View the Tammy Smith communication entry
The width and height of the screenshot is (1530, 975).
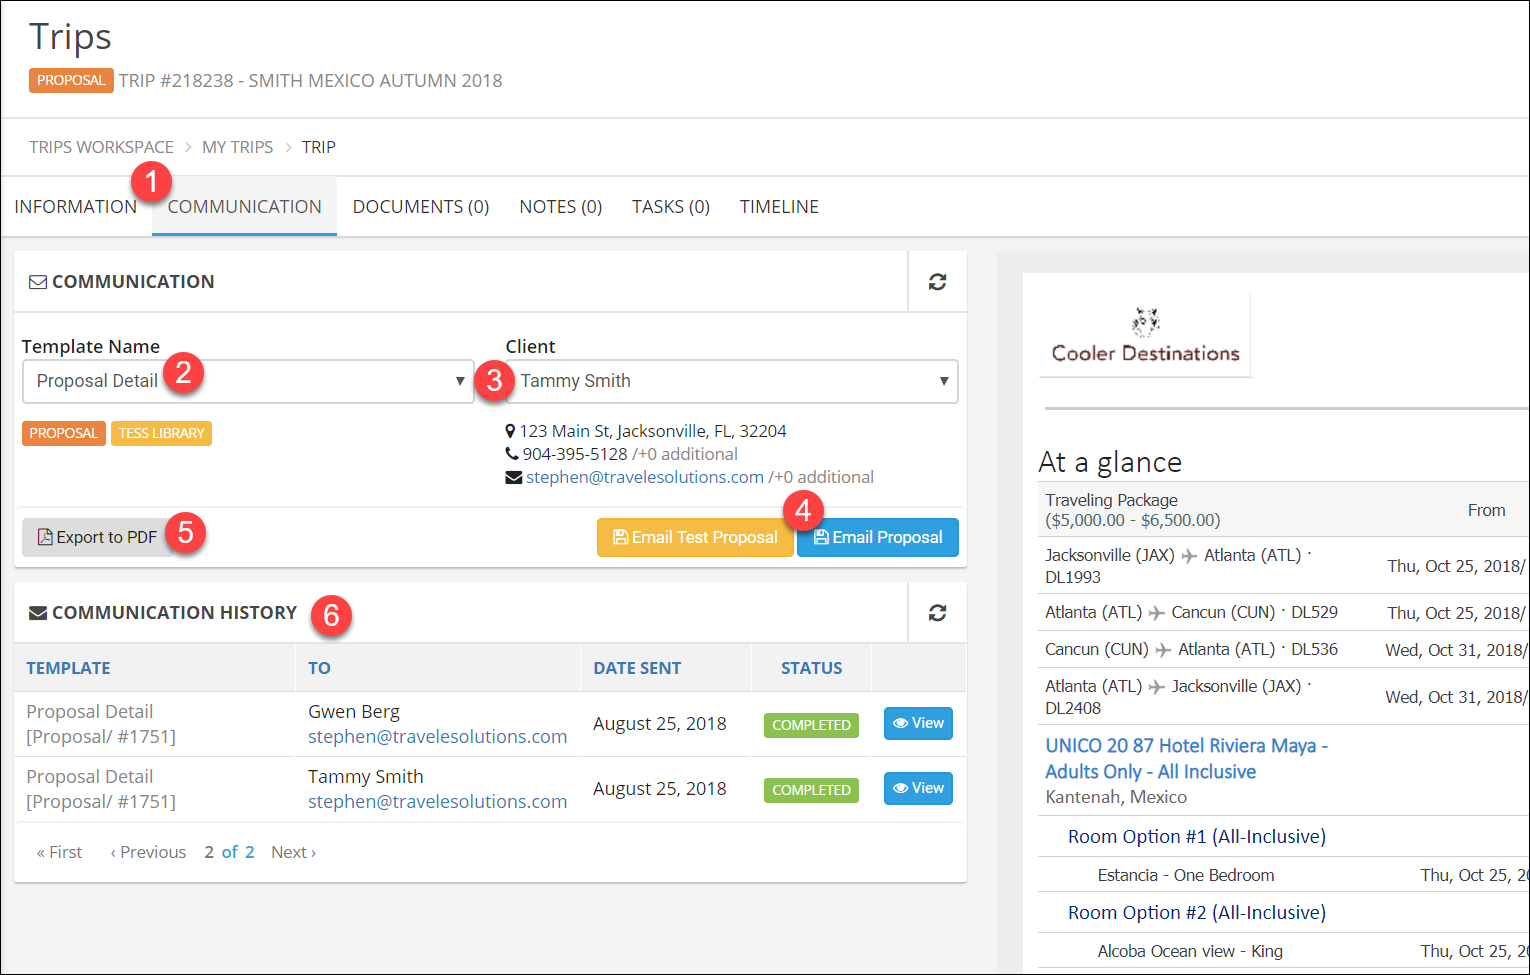pos(918,789)
